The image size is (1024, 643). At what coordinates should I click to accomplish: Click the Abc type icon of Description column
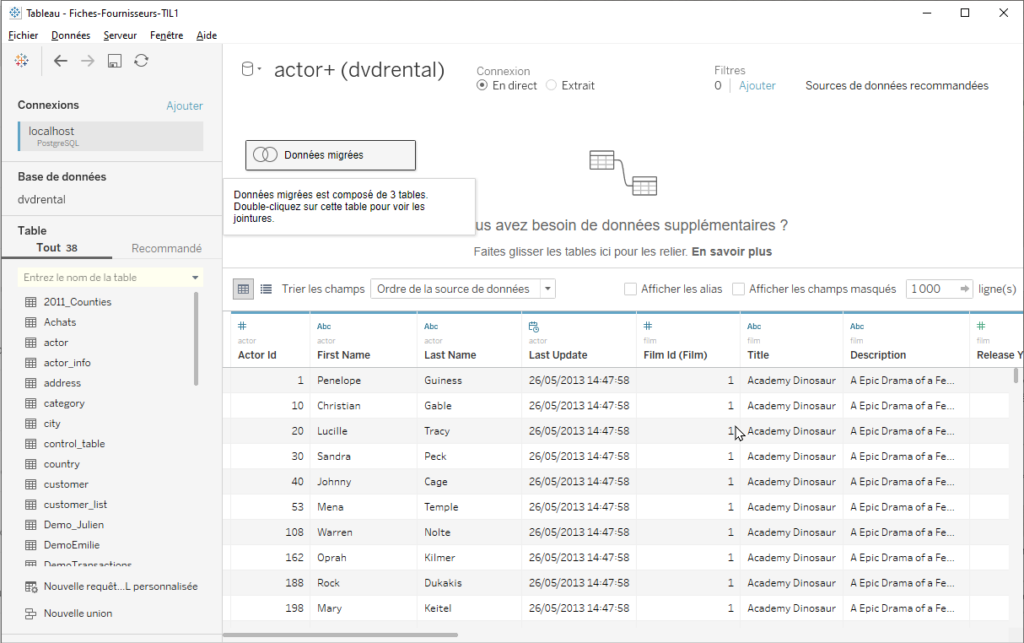(857, 326)
